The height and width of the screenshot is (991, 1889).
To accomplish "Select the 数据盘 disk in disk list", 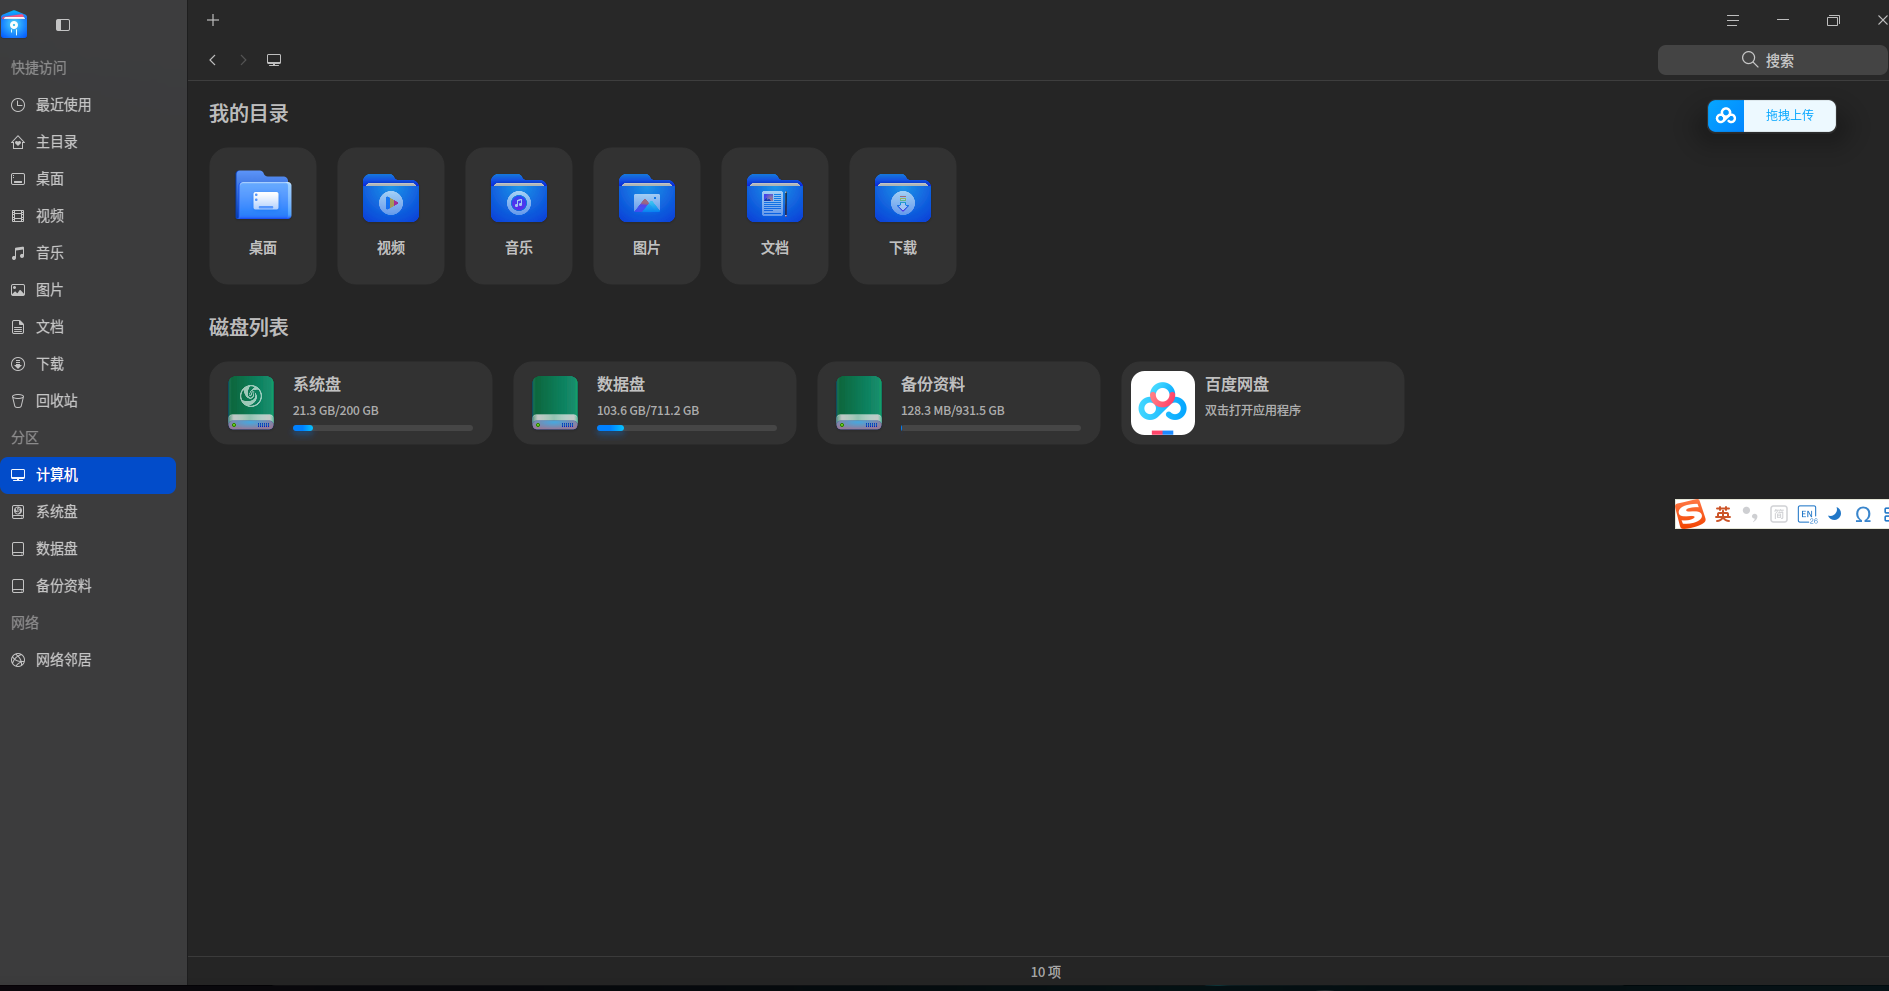I will tap(655, 403).
